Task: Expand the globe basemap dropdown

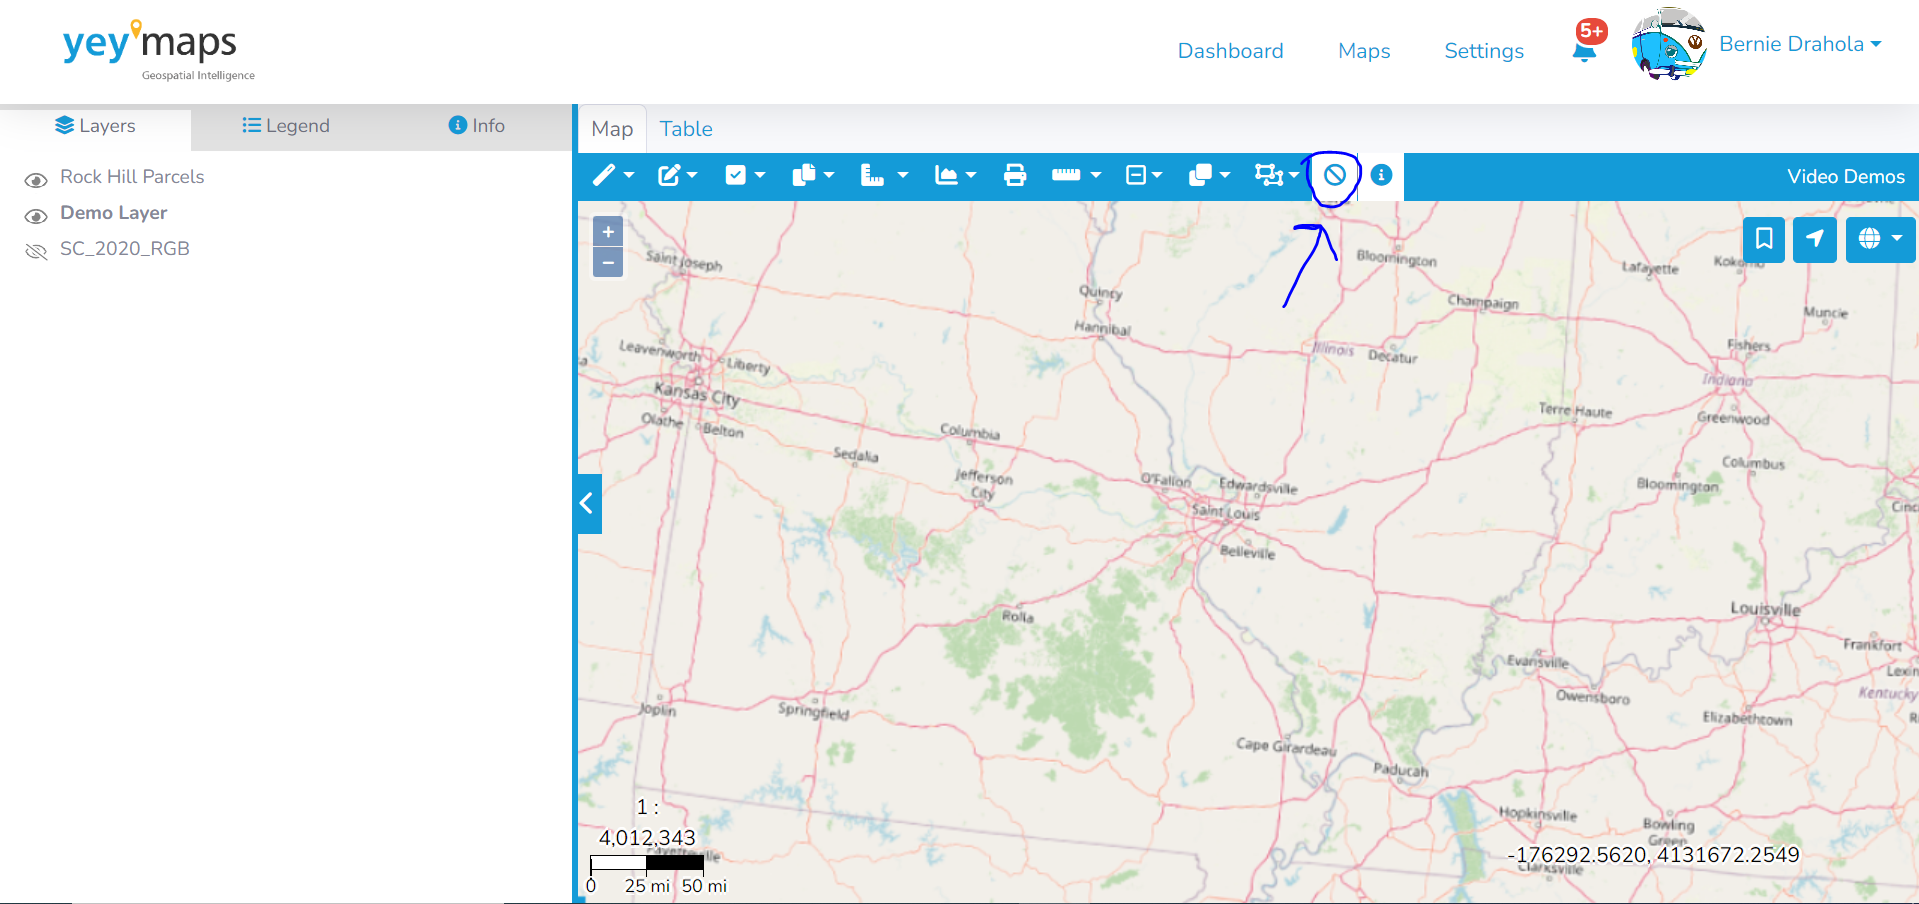Action: [1880, 239]
